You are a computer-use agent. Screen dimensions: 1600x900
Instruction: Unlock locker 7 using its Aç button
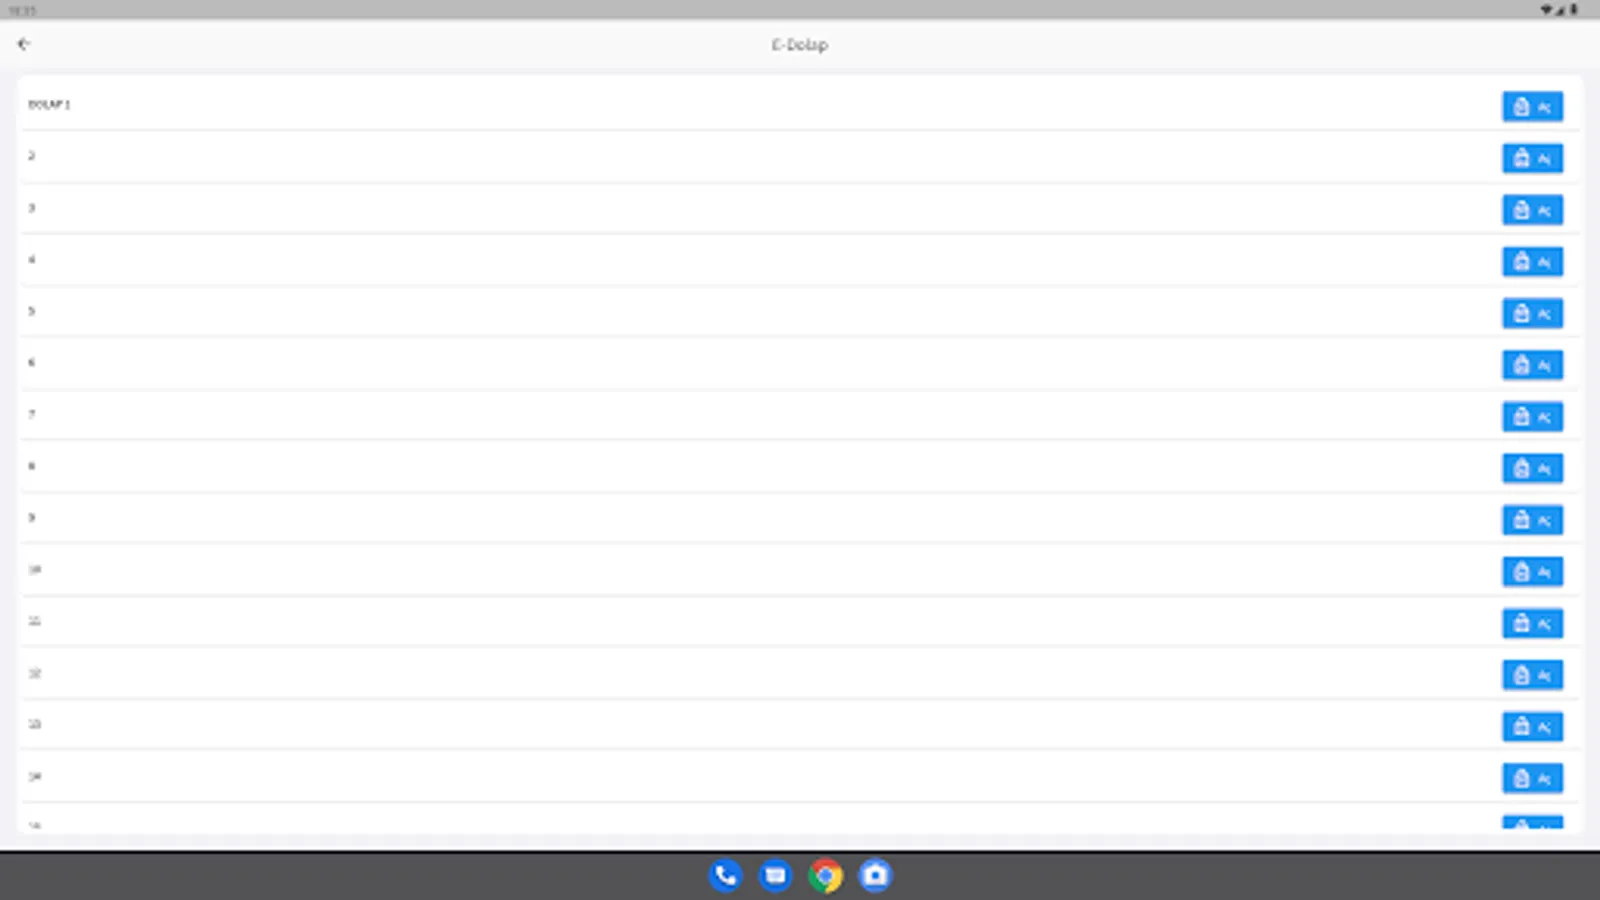click(1532, 416)
